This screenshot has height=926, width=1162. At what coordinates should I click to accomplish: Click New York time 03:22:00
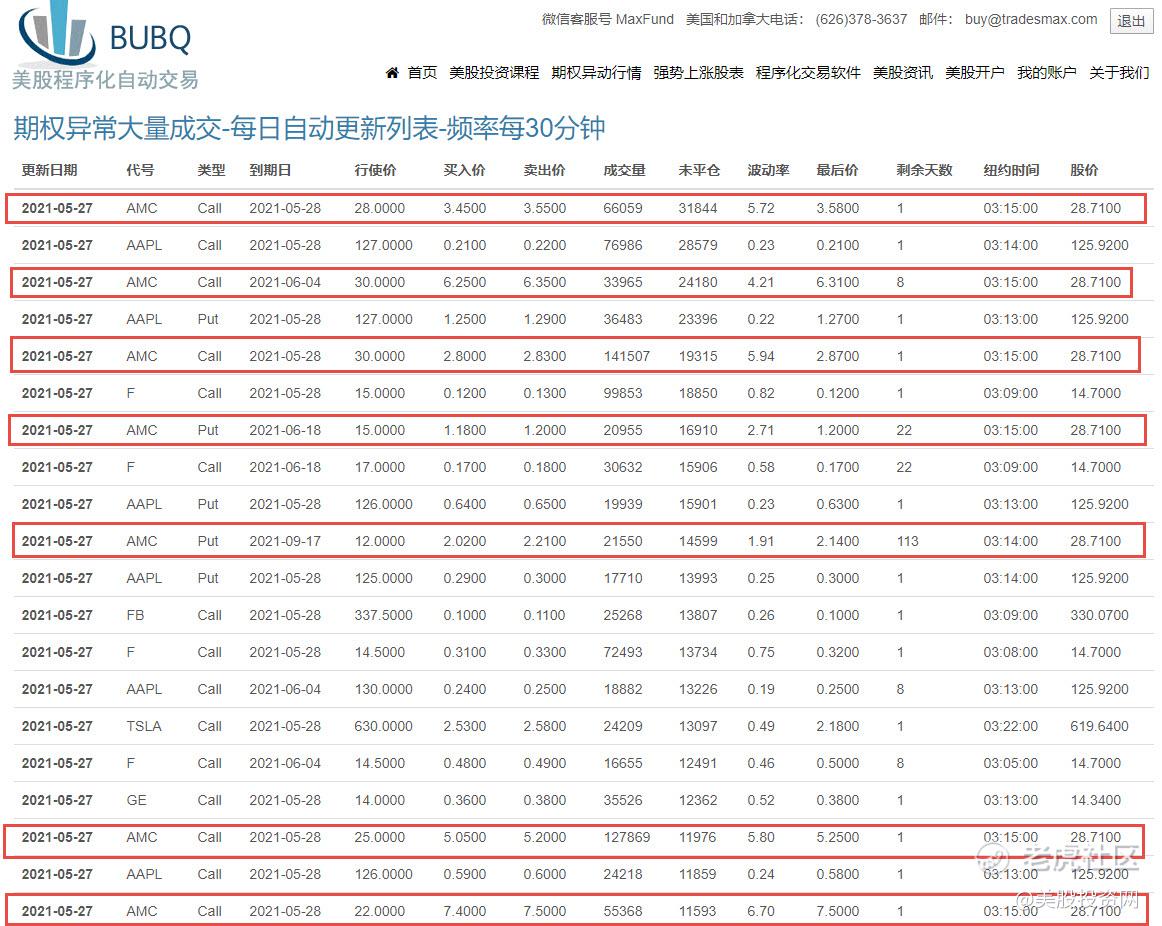[1011, 726]
